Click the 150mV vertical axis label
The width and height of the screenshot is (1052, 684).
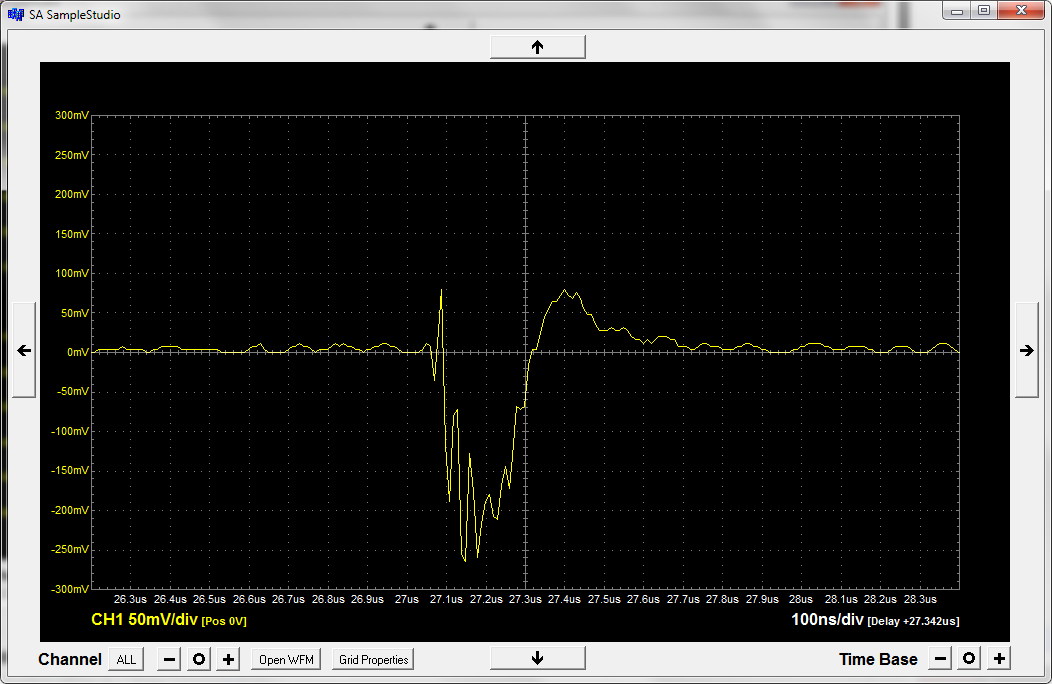(x=72, y=234)
